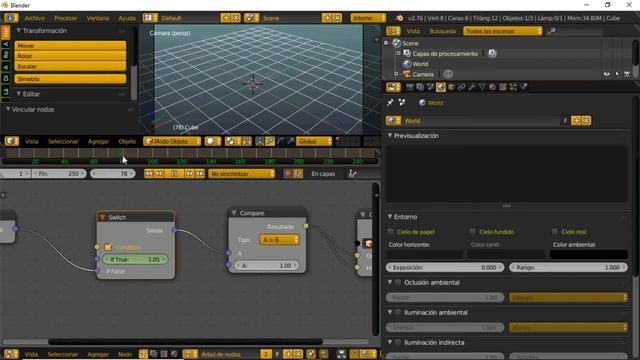
Task: Select World in the outliner
Action: [x=420, y=64]
